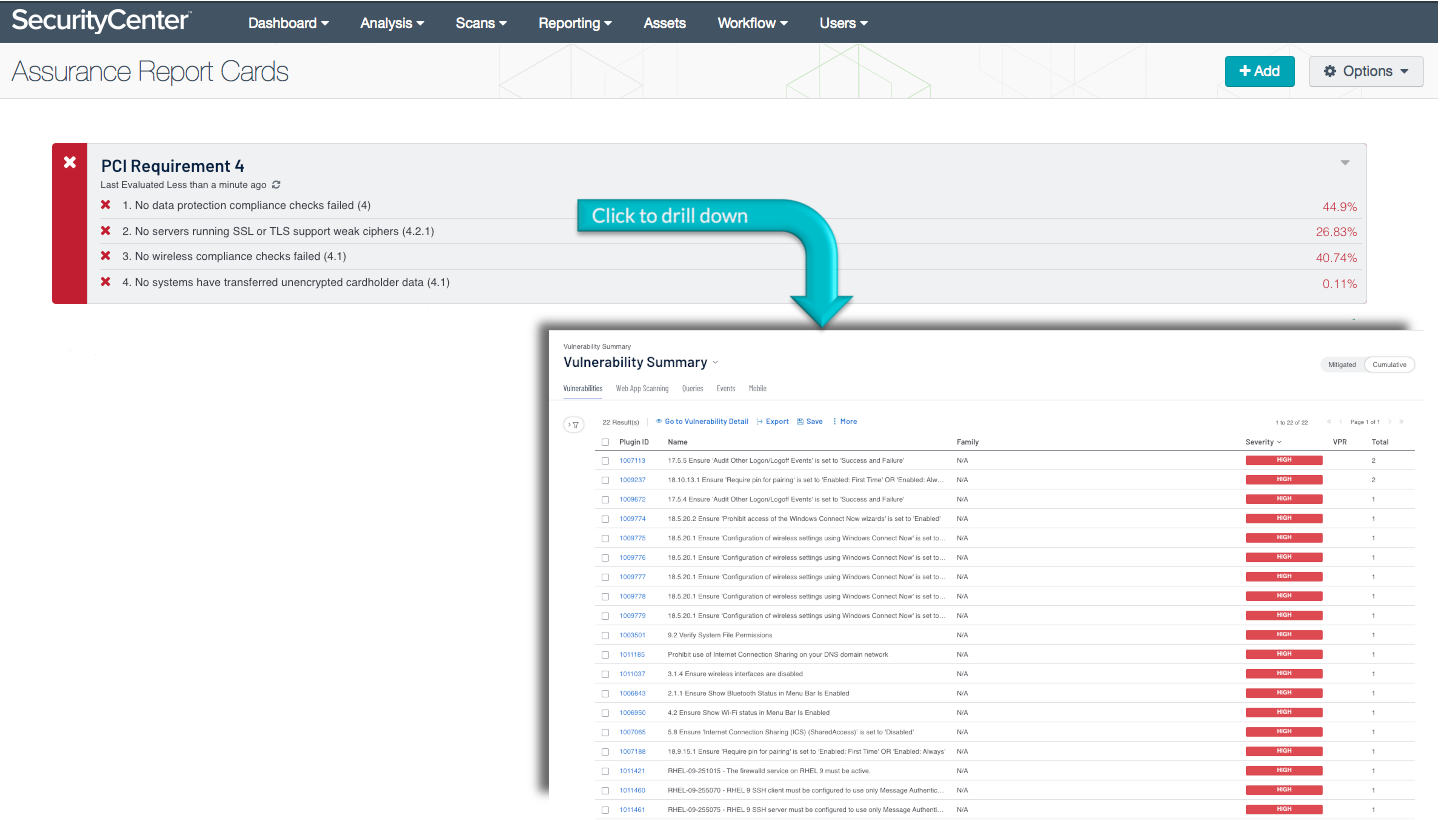Image resolution: width=1440 pixels, height=820 pixels.
Task: Open plugin ID link 1009775
Action: pos(632,538)
